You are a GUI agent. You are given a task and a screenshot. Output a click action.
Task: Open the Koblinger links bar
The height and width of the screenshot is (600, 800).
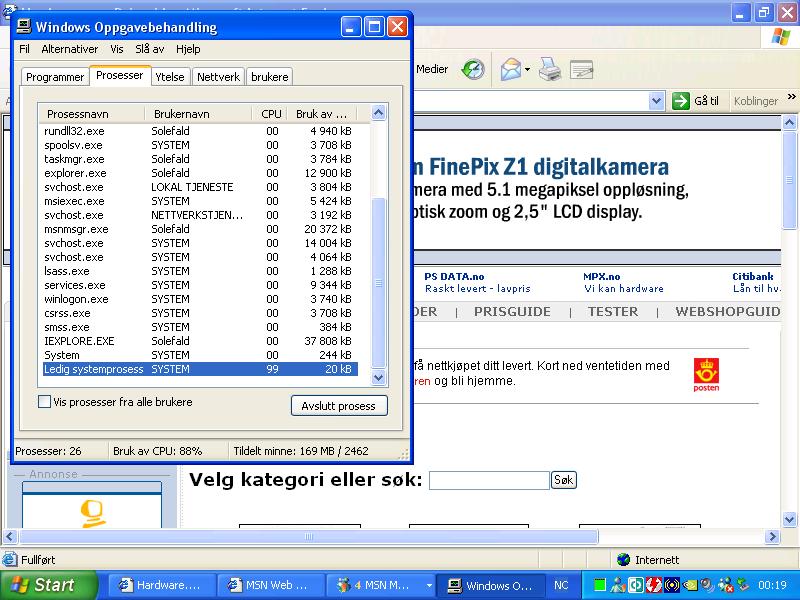point(756,101)
